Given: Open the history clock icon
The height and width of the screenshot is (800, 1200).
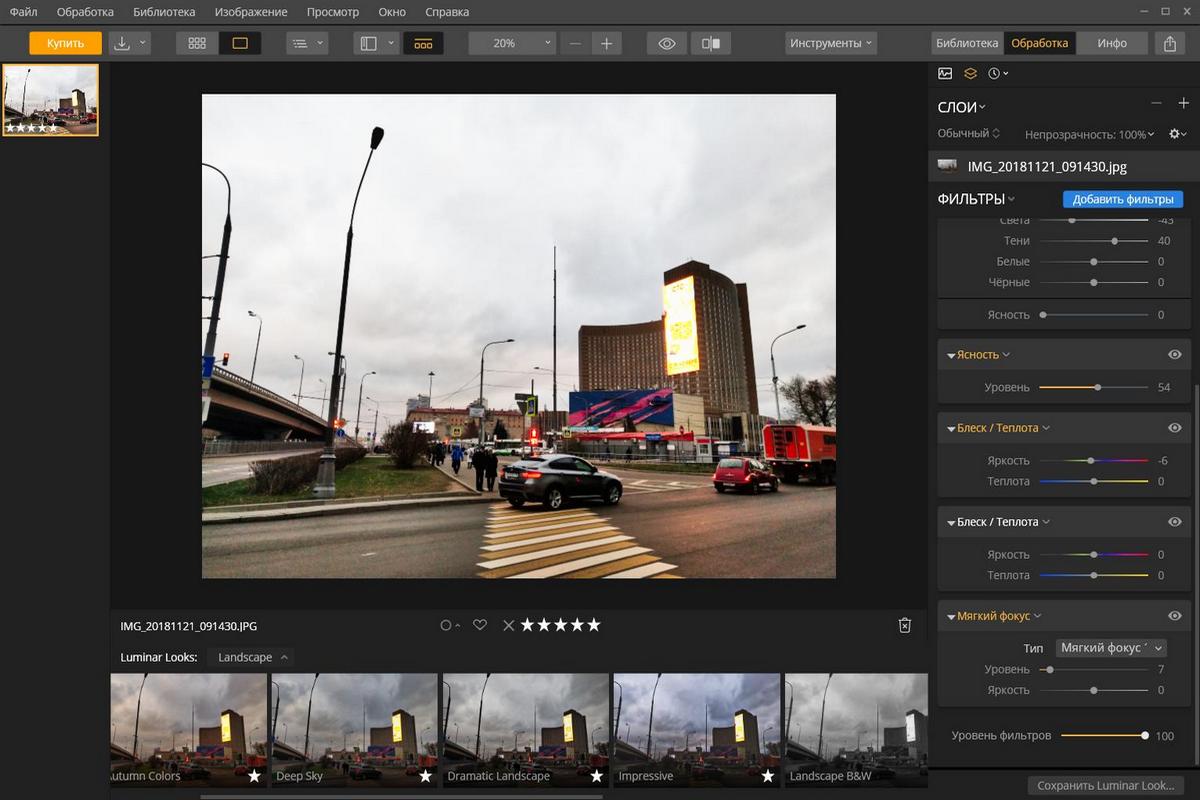Looking at the screenshot, I should tap(995, 72).
